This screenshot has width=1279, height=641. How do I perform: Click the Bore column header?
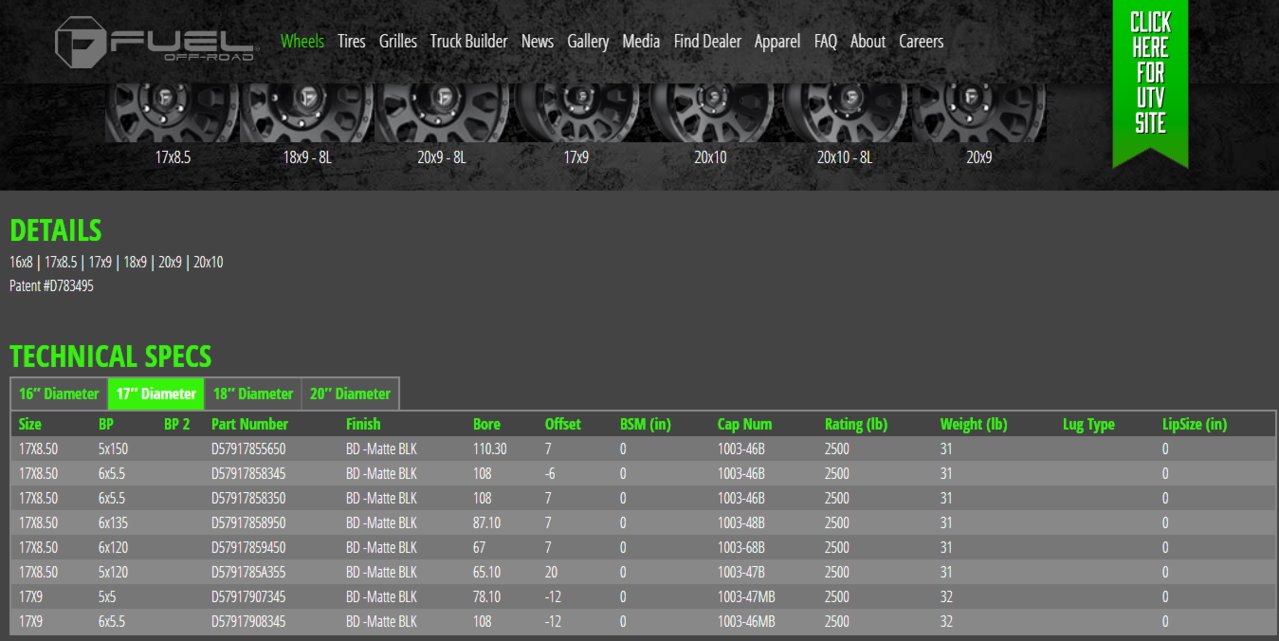coord(487,424)
